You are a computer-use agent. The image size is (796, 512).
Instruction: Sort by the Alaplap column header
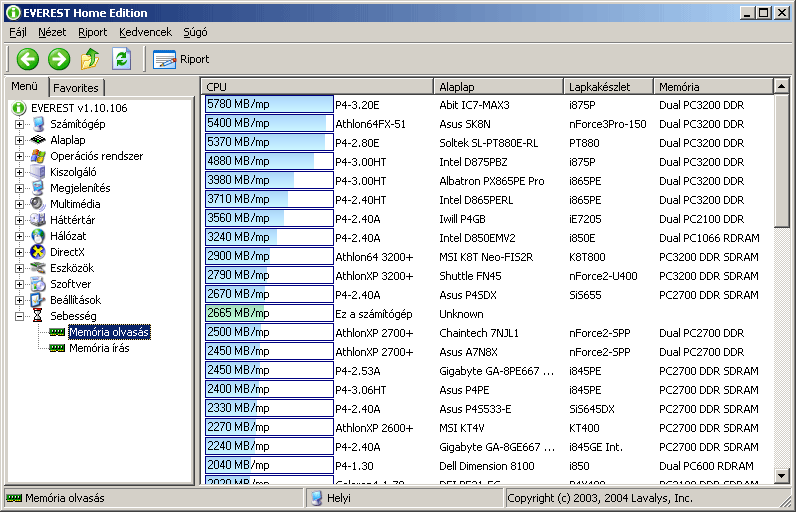tap(498, 87)
